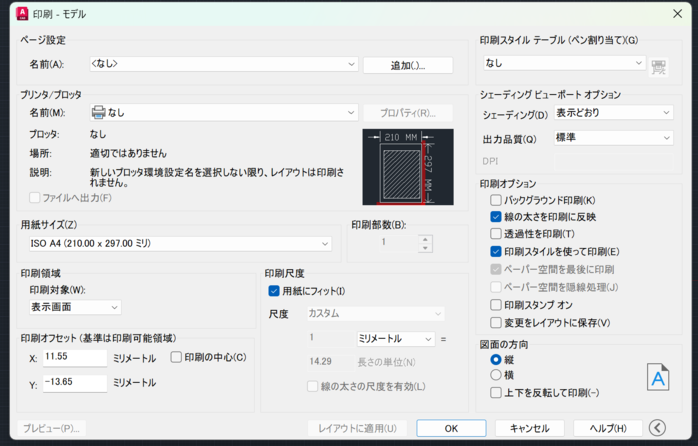The height and width of the screenshot is (446, 698).
Task: Click ペーパー空間を隠線処理(J) checkbox
Action: point(495,287)
